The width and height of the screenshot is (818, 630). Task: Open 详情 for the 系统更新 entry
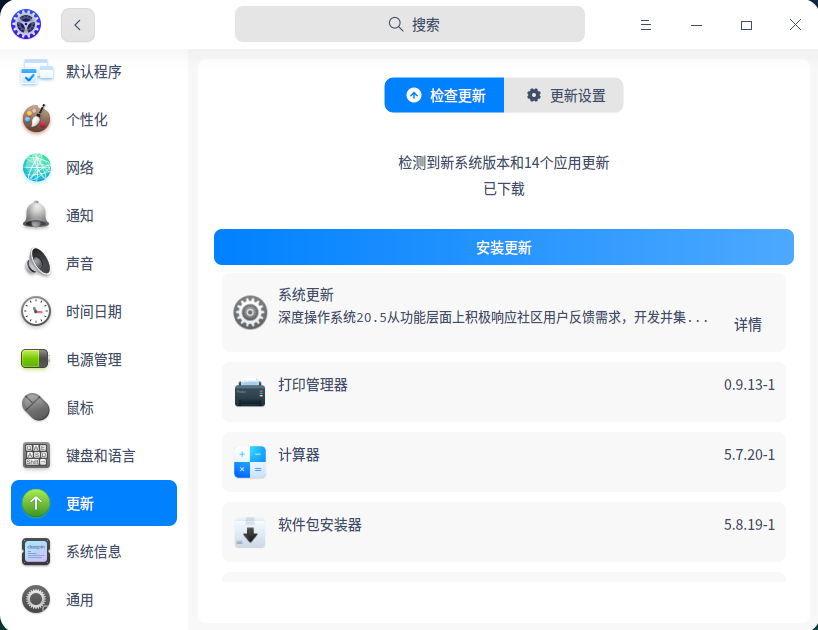pyautogui.click(x=748, y=327)
